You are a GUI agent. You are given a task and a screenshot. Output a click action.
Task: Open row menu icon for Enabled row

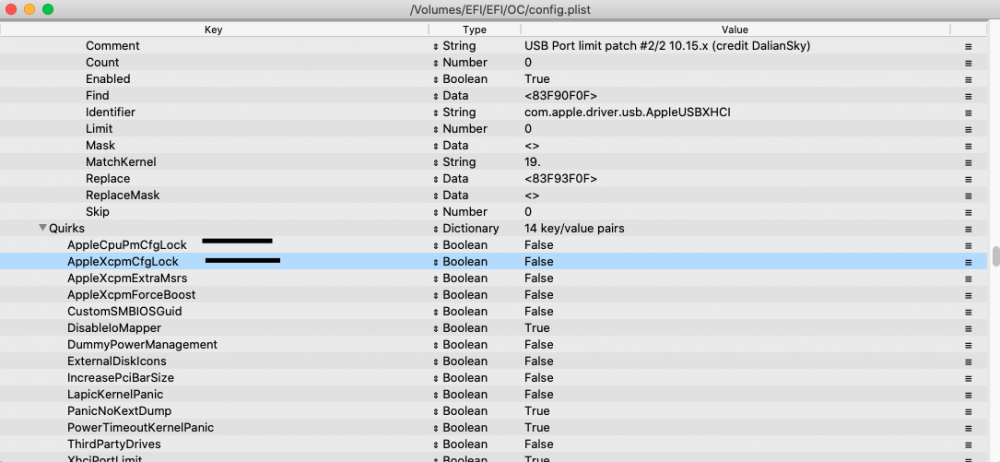[968, 80]
